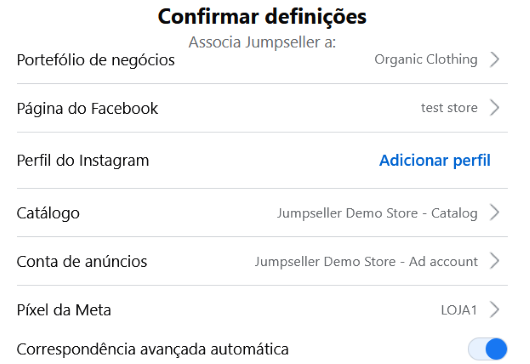Viewport: 530px width, 364px height.
Task: Click the Perfil do Instagram row label
Action: click(x=83, y=161)
